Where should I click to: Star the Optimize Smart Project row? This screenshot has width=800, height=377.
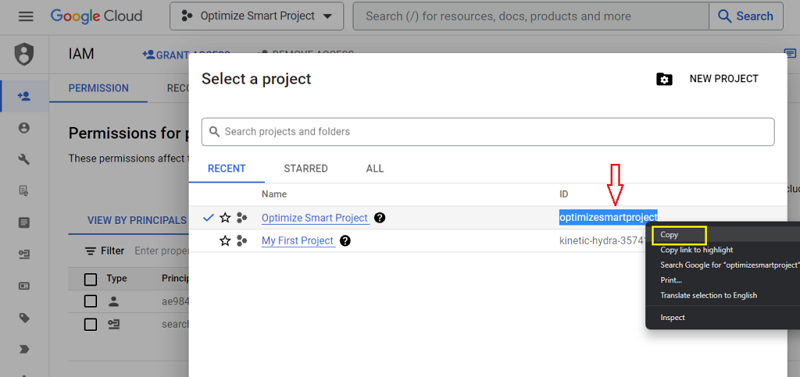tap(225, 218)
